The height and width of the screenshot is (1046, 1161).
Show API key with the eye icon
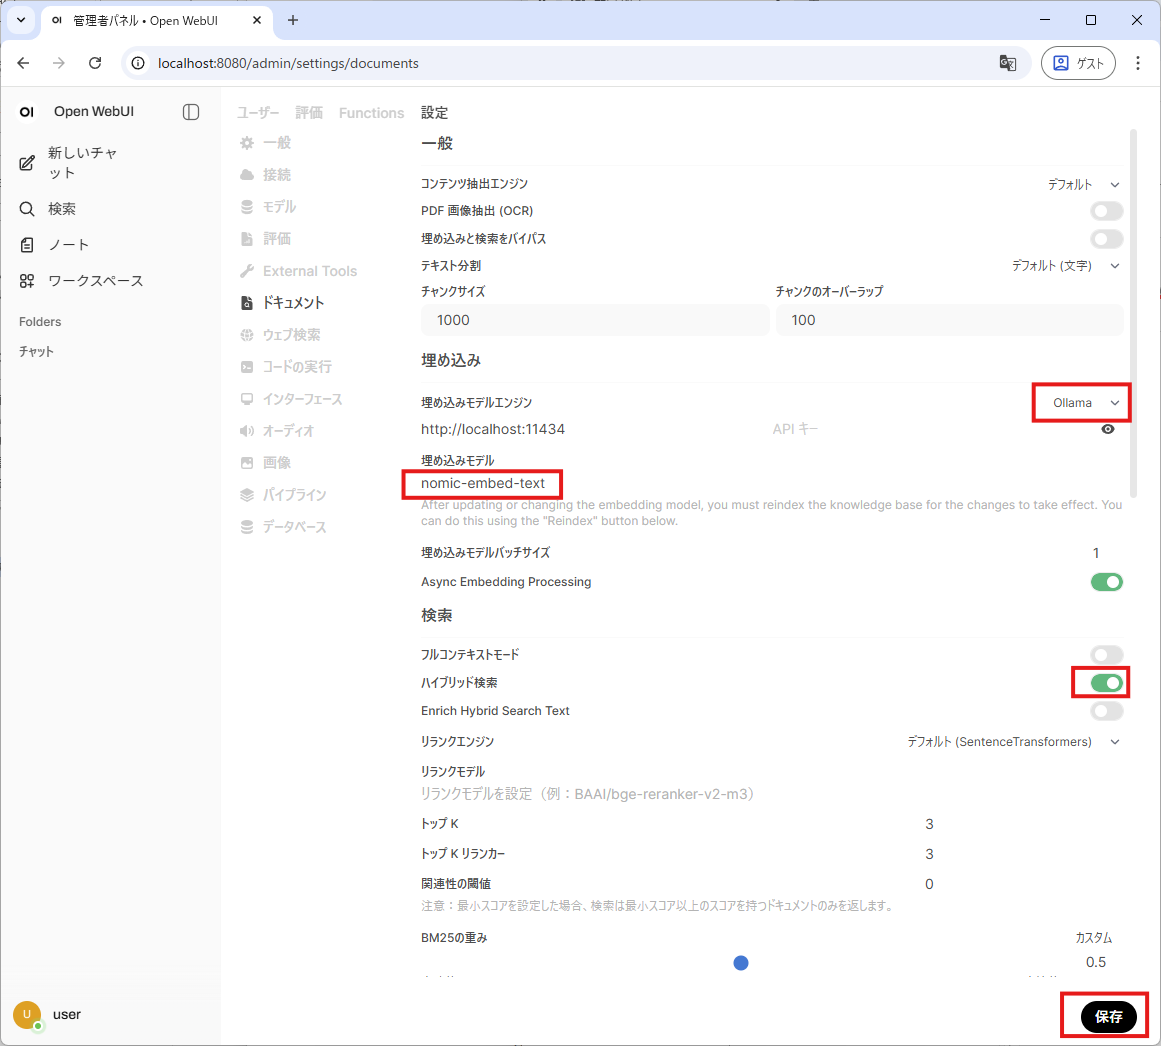(1107, 429)
